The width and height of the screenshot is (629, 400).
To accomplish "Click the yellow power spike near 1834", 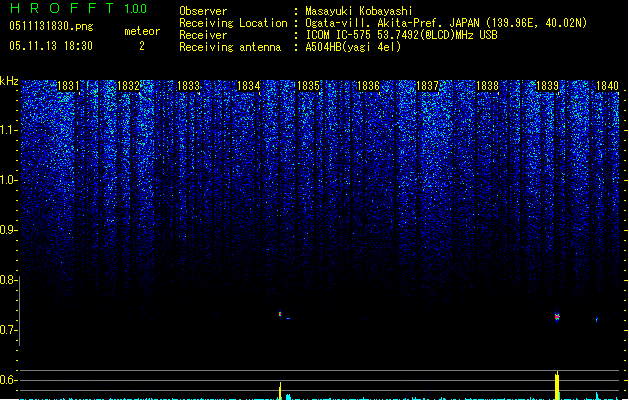I will tap(280, 391).
